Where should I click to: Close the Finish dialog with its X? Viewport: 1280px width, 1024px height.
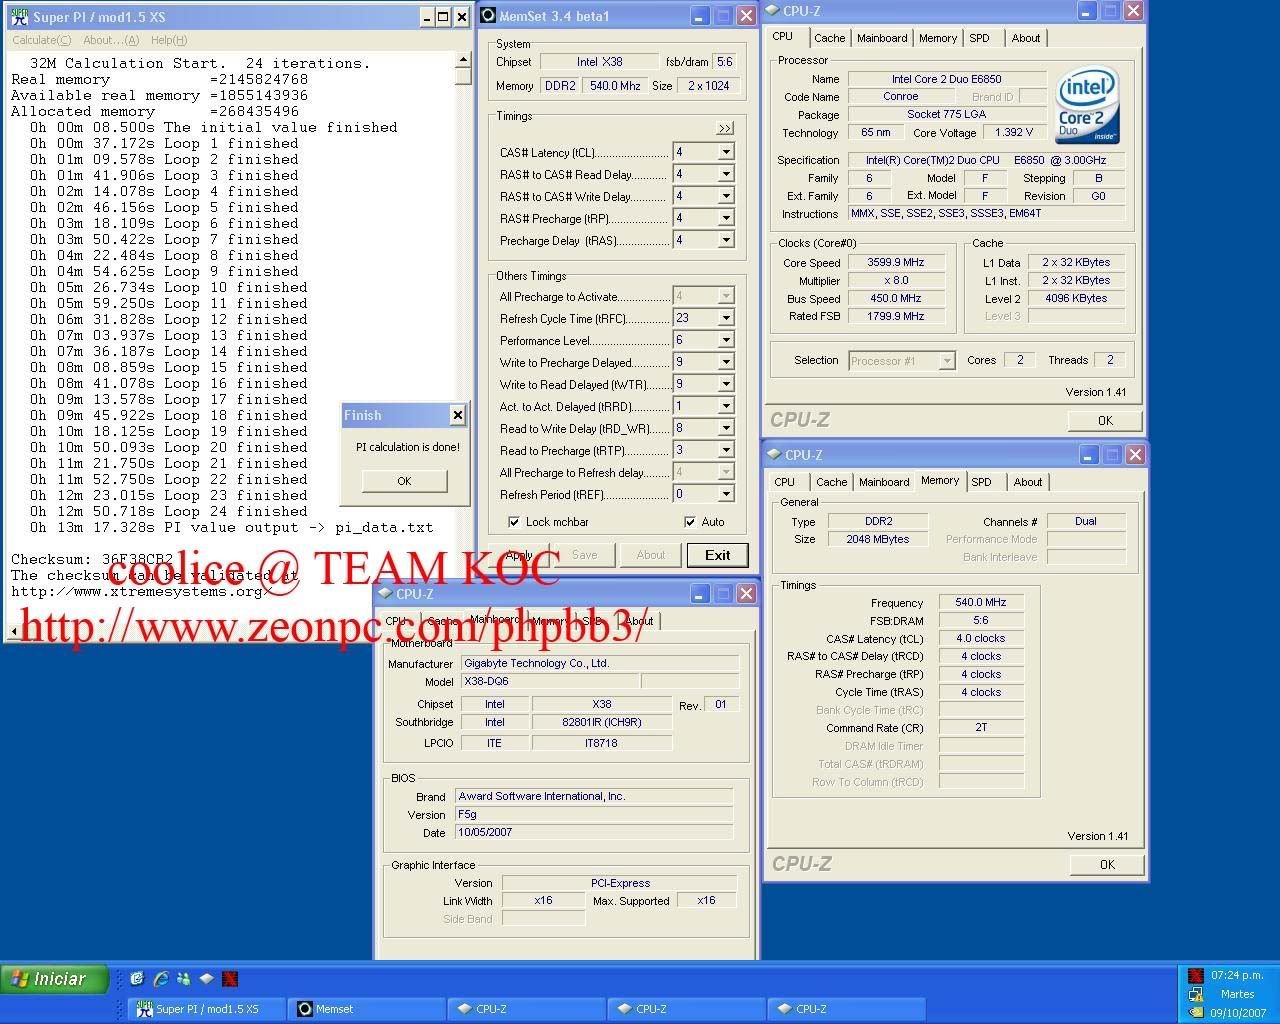457,415
